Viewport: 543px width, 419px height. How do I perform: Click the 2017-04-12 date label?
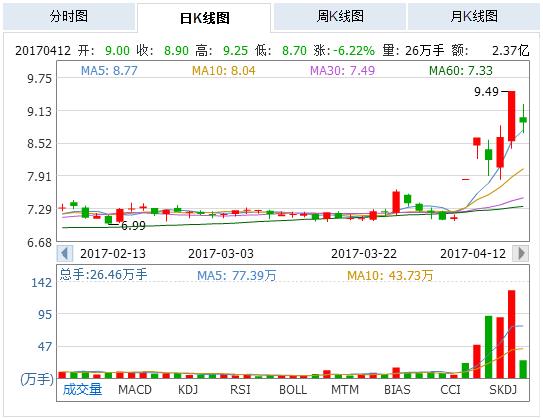tap(473, 254)
